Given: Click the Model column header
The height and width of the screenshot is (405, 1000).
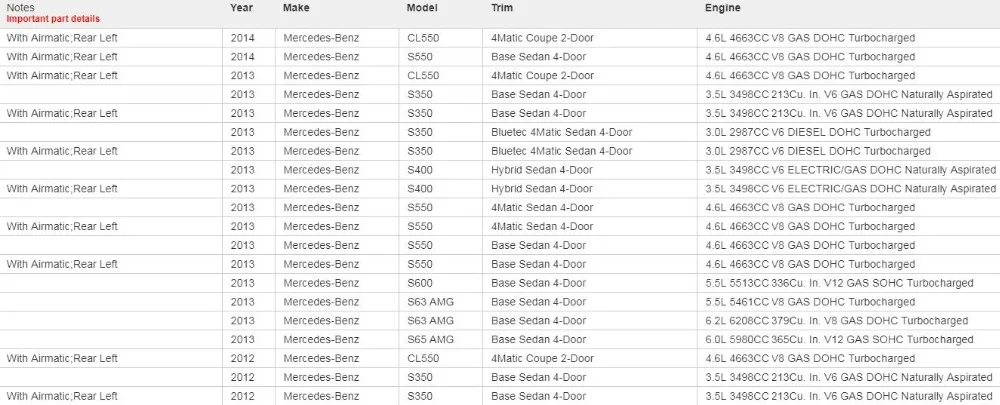Looking at the screenshot, I should (420, 8).
